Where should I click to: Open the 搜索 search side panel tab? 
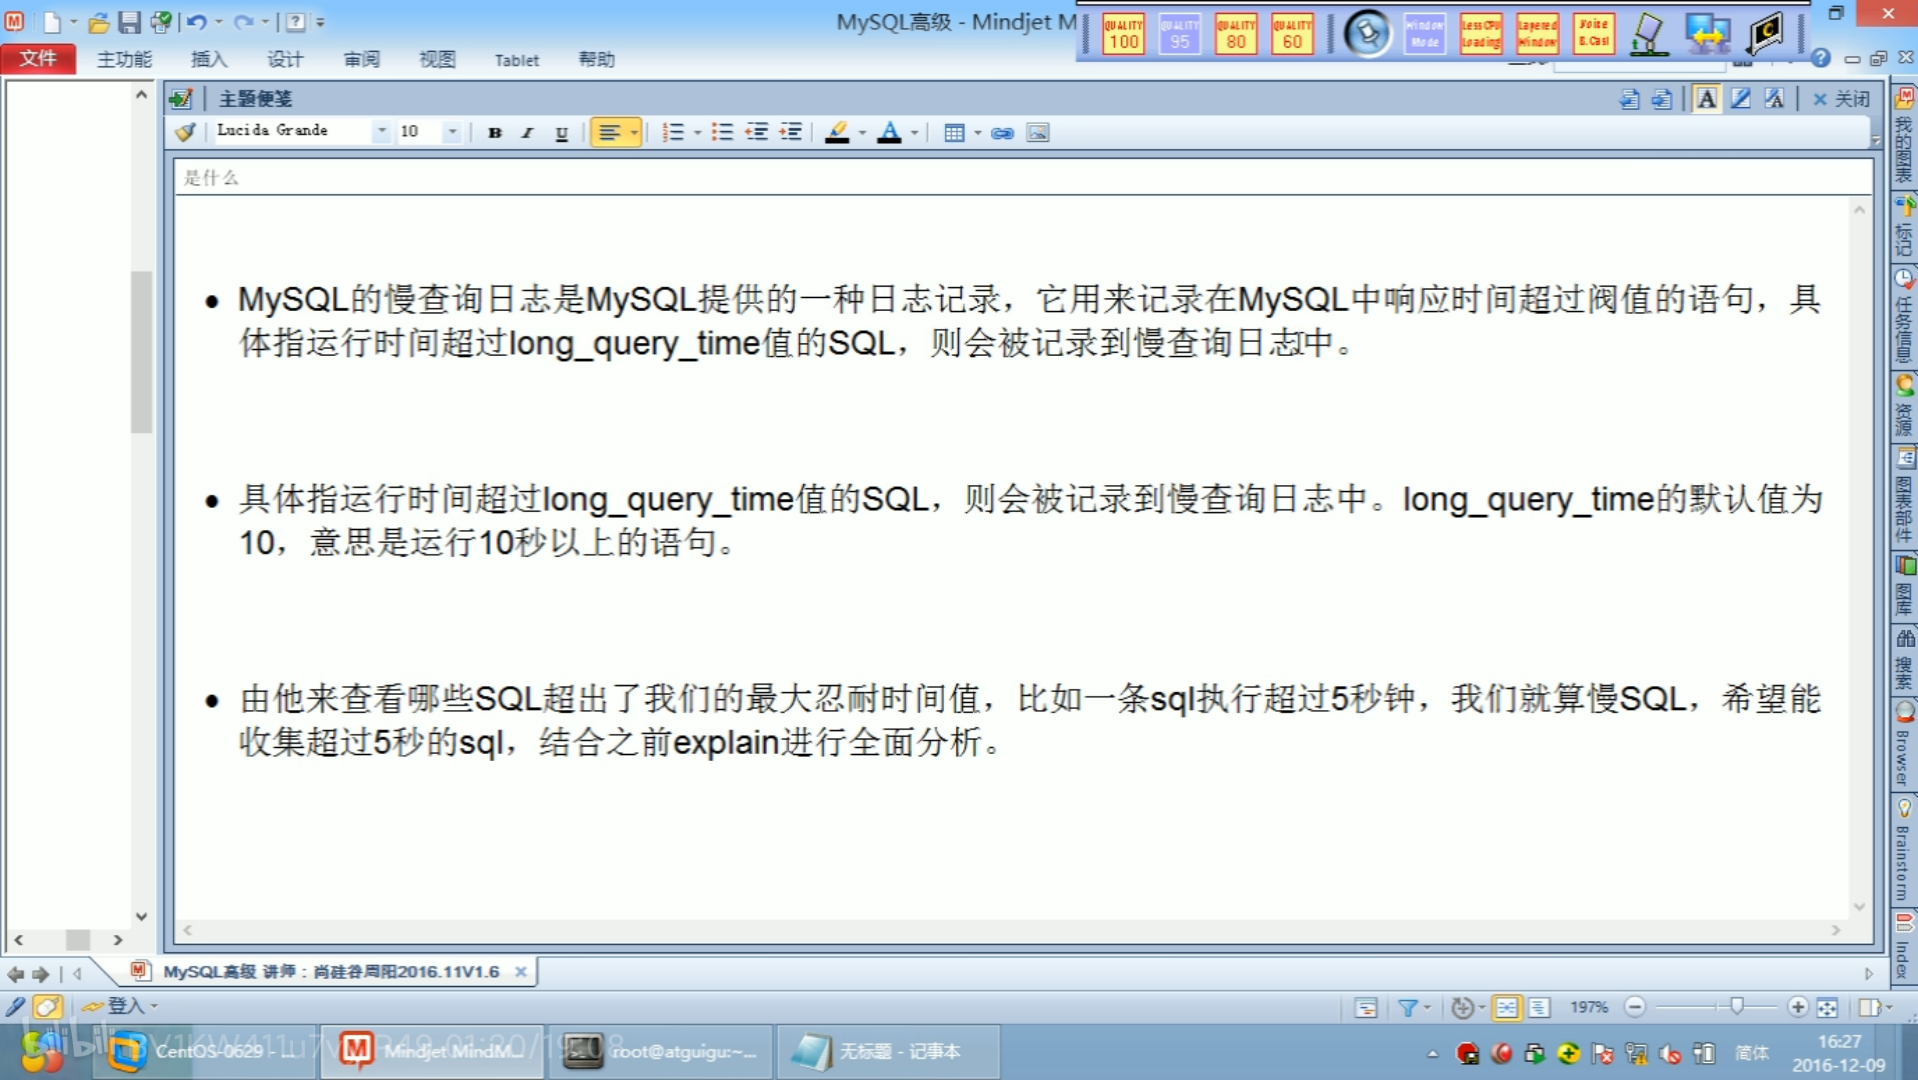click(x=1903, y=659)
